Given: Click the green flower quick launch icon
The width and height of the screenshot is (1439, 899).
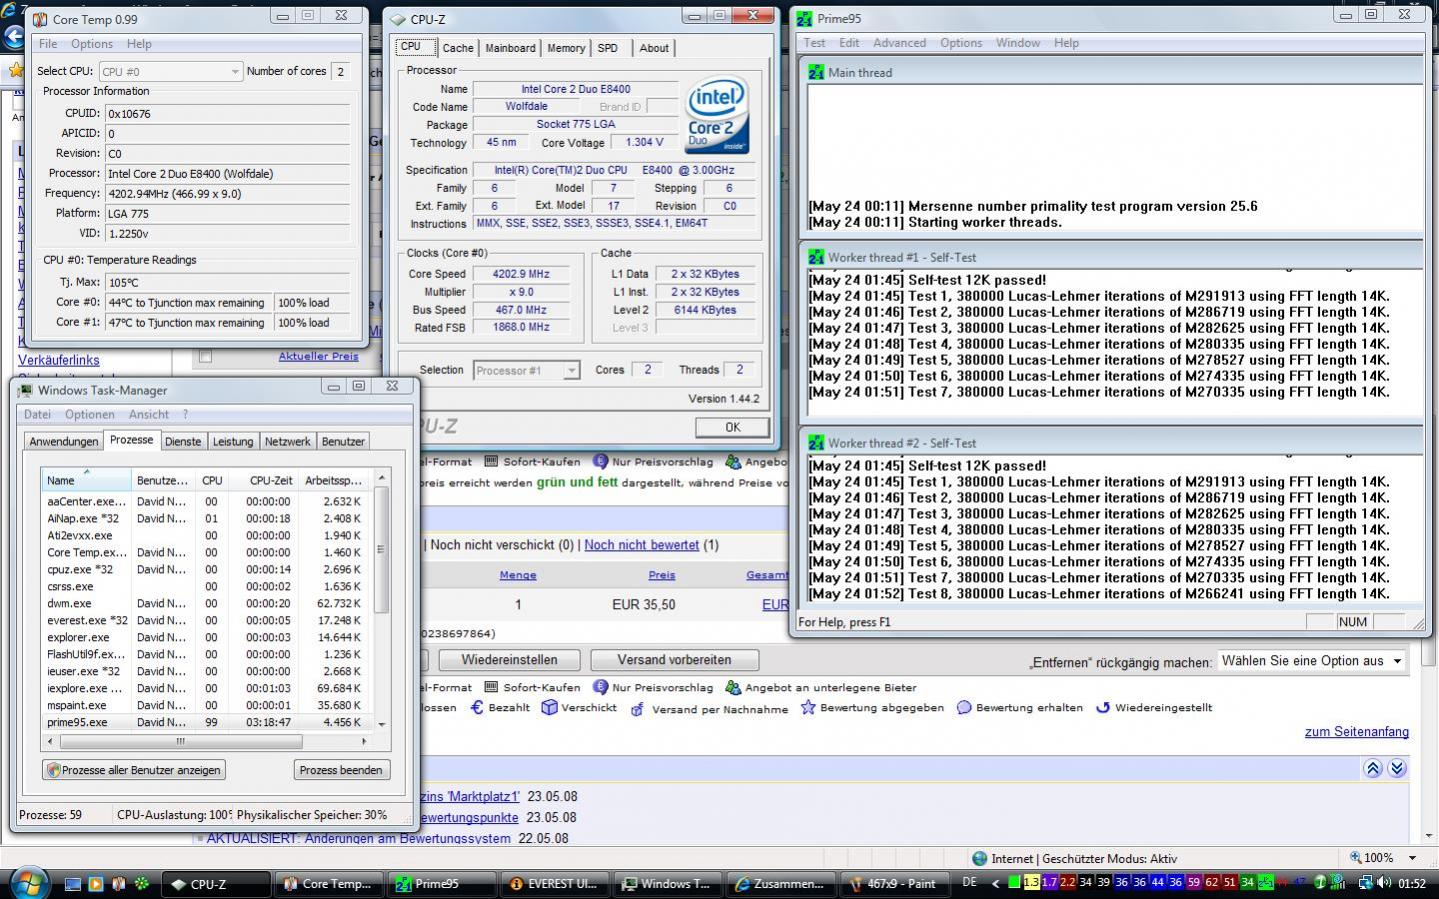Looking at the screenshot, I should (143, 884).
